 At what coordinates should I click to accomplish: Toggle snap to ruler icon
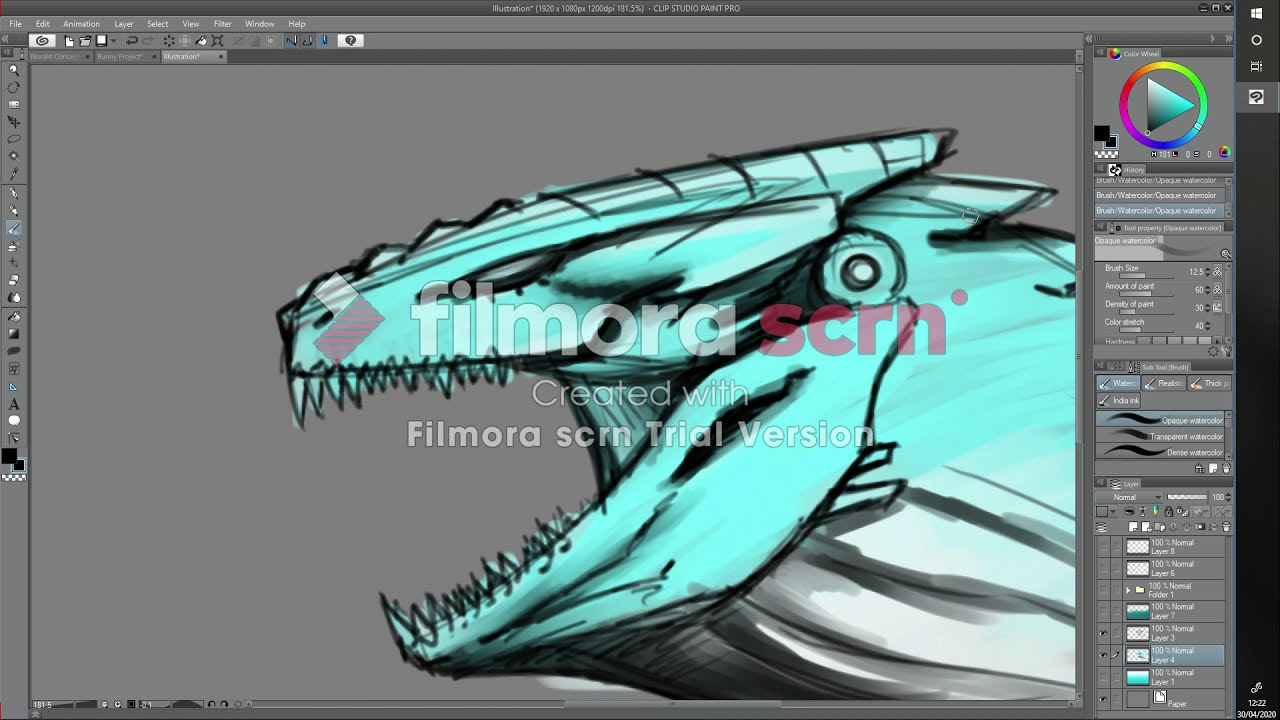291,41
